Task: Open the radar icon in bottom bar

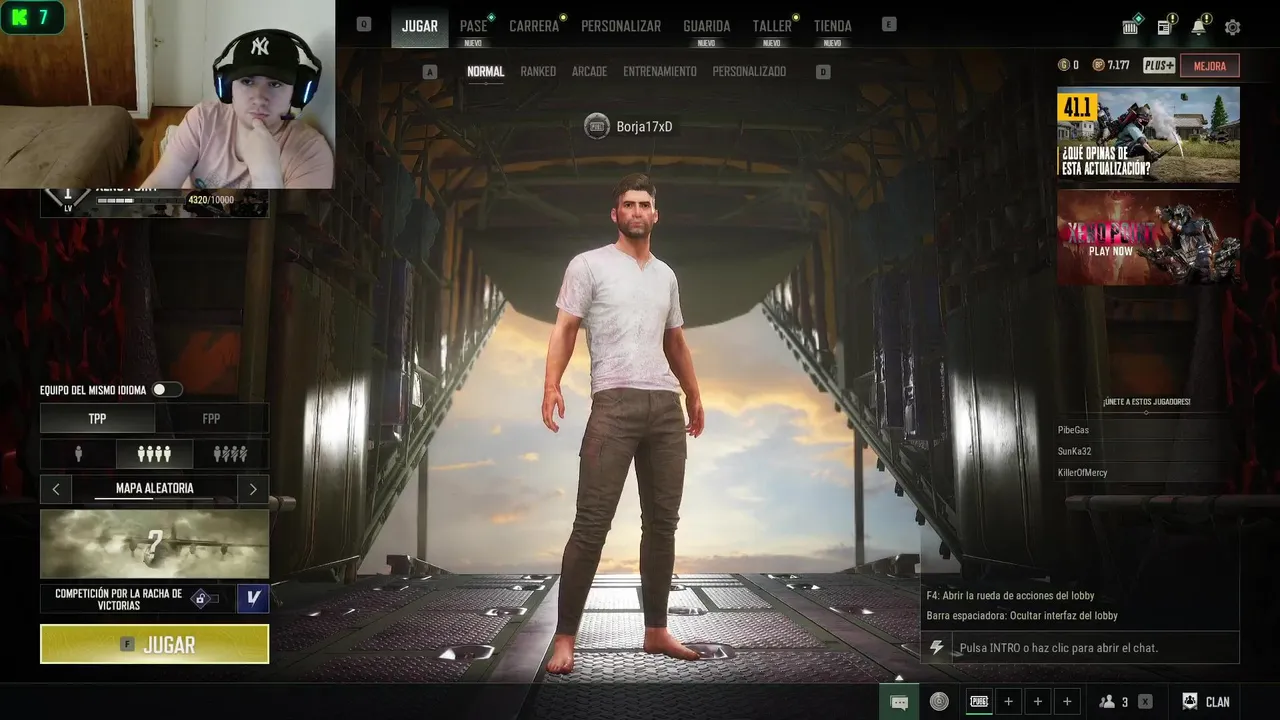Action: 939,702
